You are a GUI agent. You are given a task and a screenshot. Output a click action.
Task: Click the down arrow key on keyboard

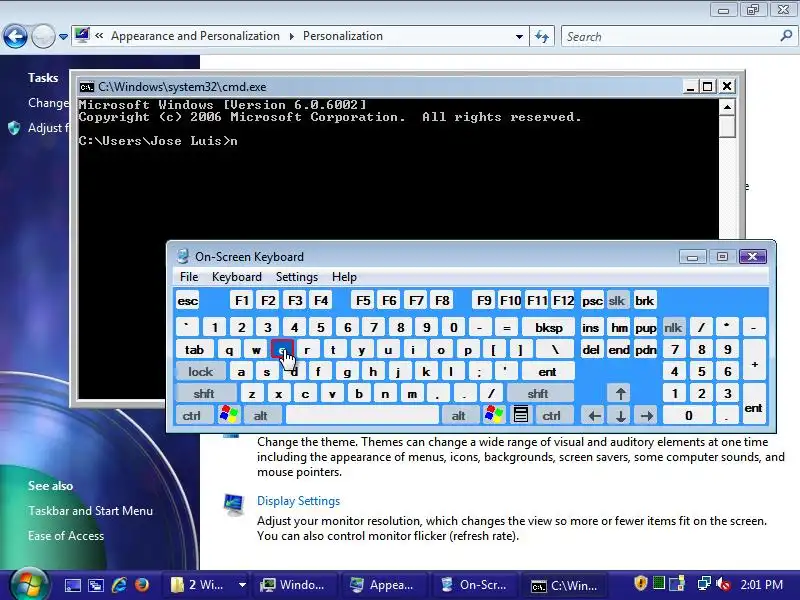pyautogui.click(x=620, y=415)
